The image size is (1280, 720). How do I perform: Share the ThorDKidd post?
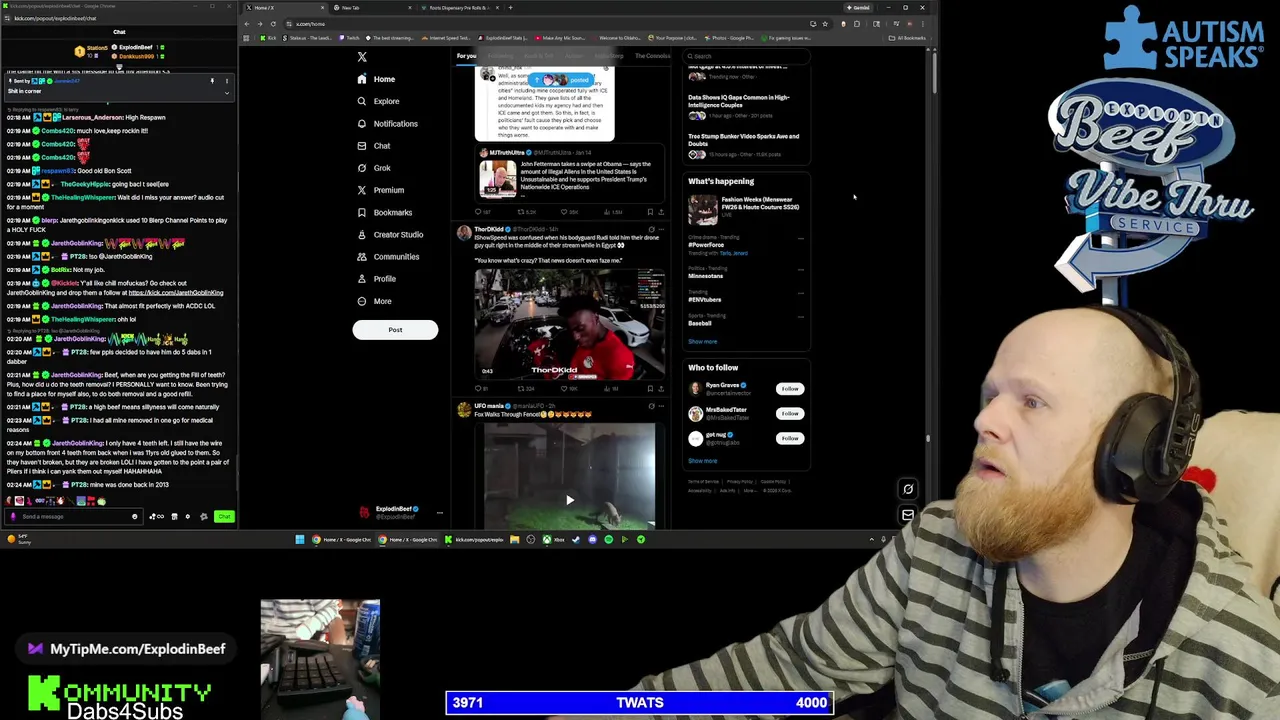[x=661, y=388]
